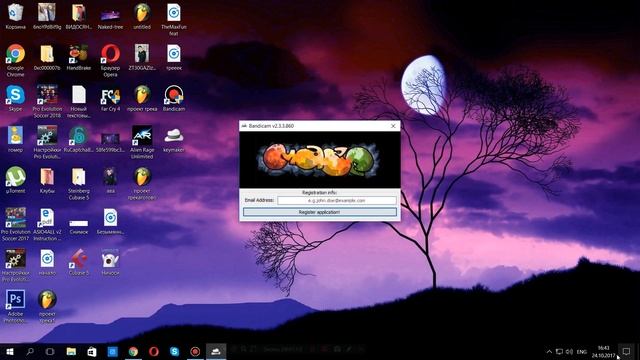Select the HandBrake desktop shortcut
640x360 pixels.
click(79, 58)
